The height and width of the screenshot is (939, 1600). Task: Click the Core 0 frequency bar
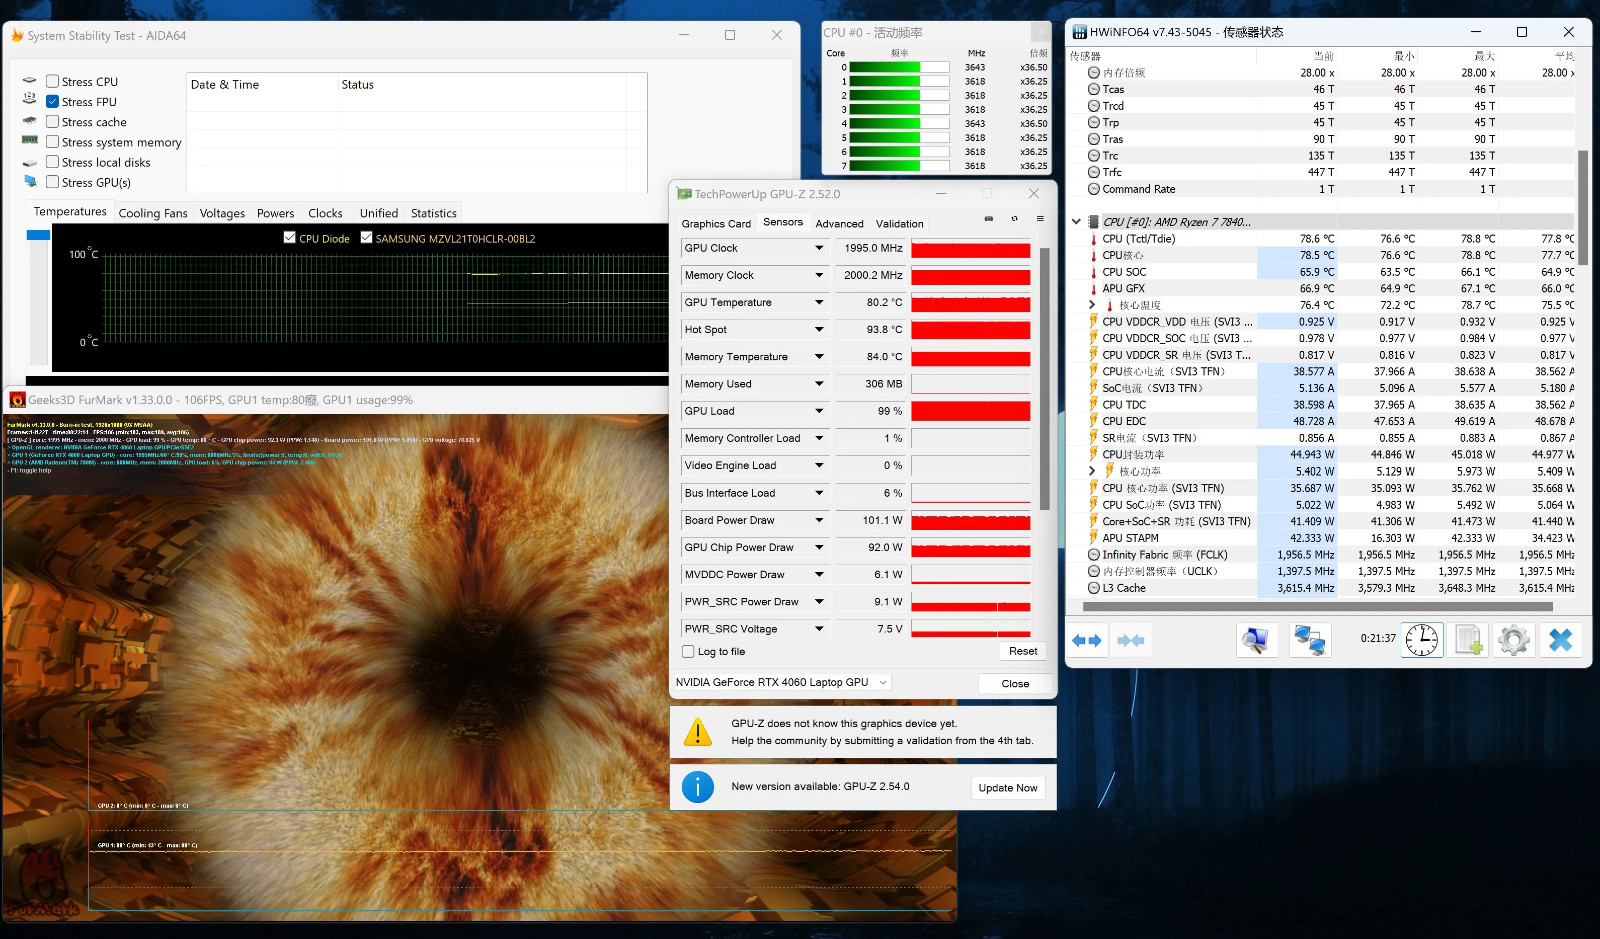(899, 67)
